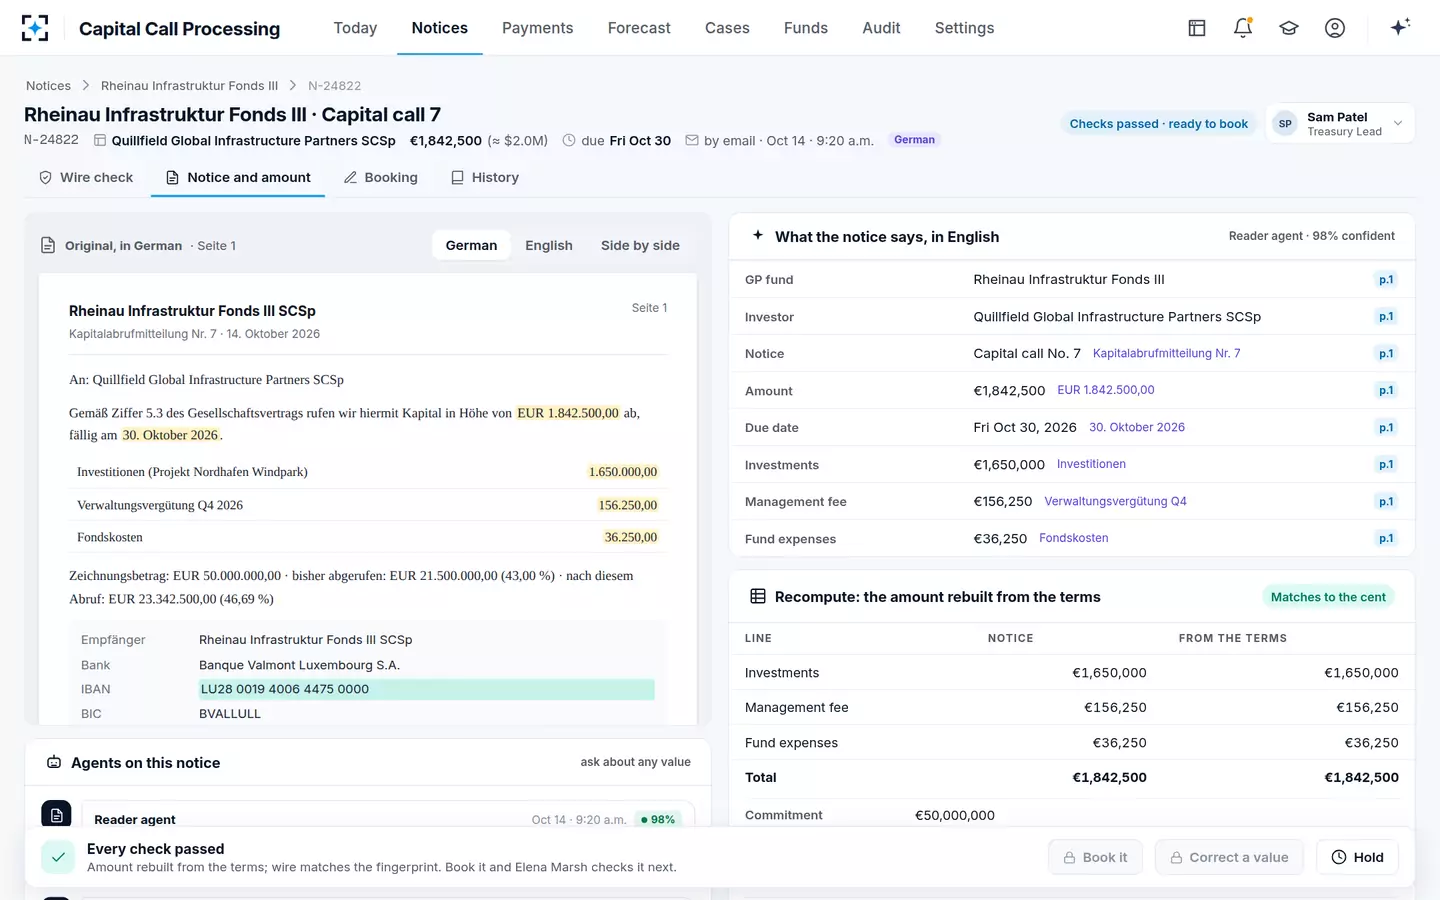Open the Kapitalabrufmitteilung Nr. 7 source link
Image resolution: width=1440 pixels, height=900 pixels.
pyautogui.click(x=1166, y=354)
